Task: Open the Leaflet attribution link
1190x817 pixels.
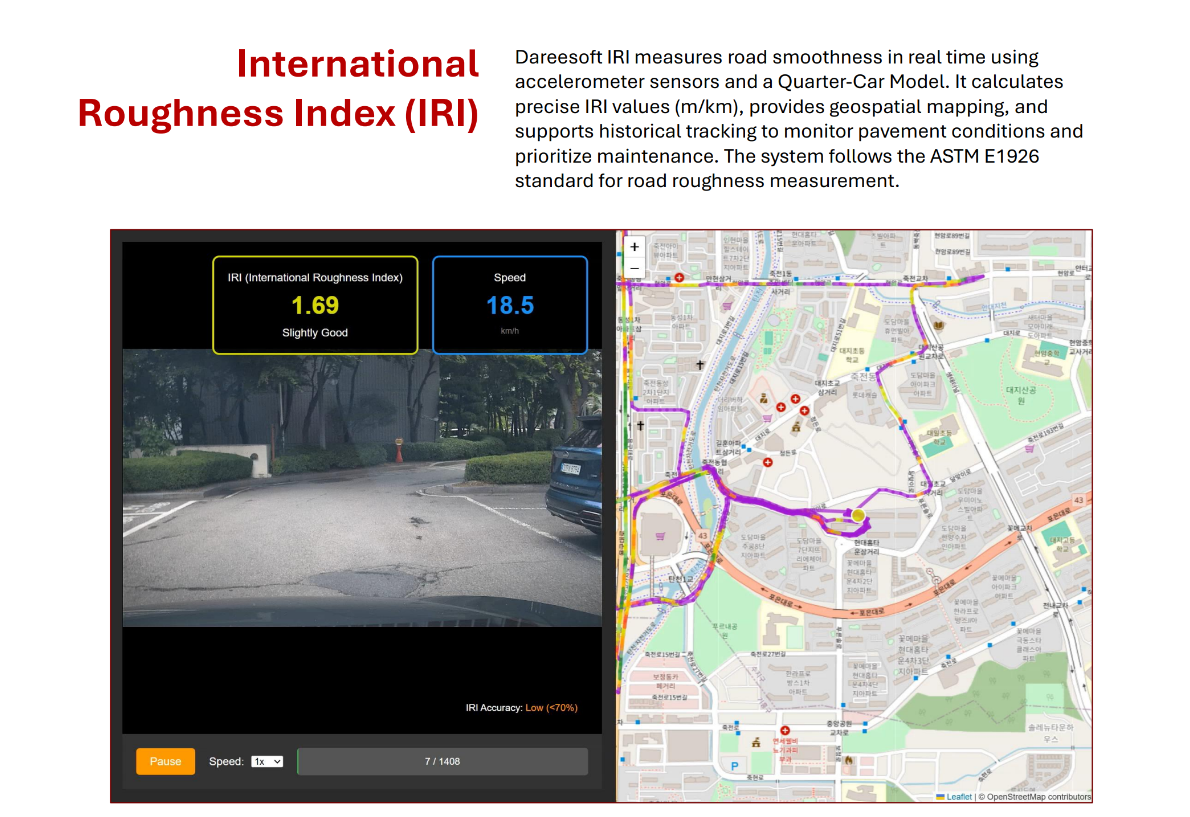Action: (959, 797)
